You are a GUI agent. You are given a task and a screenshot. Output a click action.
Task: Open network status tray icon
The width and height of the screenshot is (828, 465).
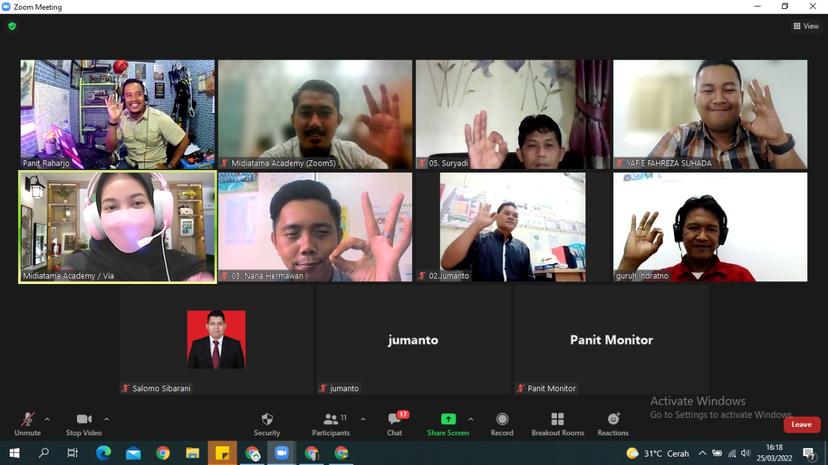click(732, 453)
